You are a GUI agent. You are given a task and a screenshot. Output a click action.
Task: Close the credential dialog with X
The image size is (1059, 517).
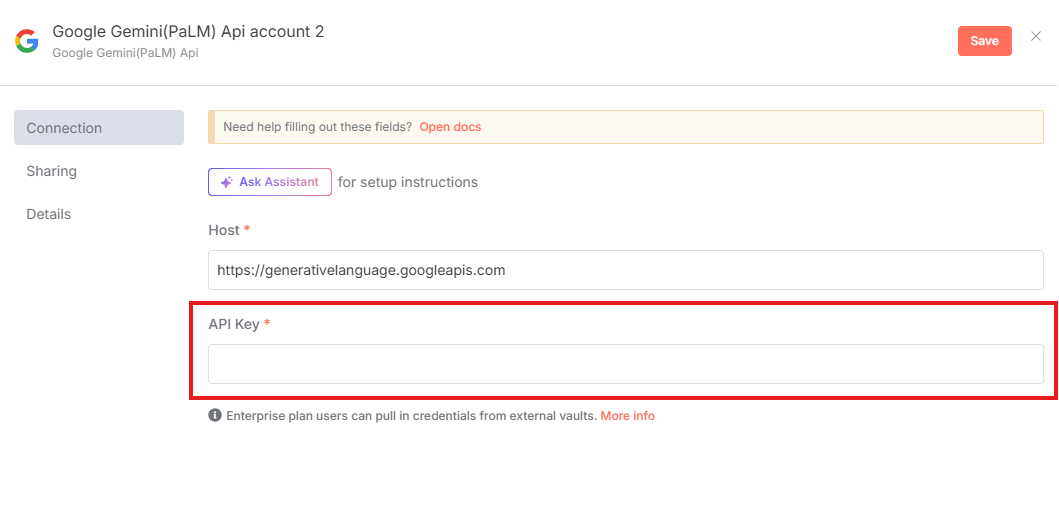point(1036,37)
